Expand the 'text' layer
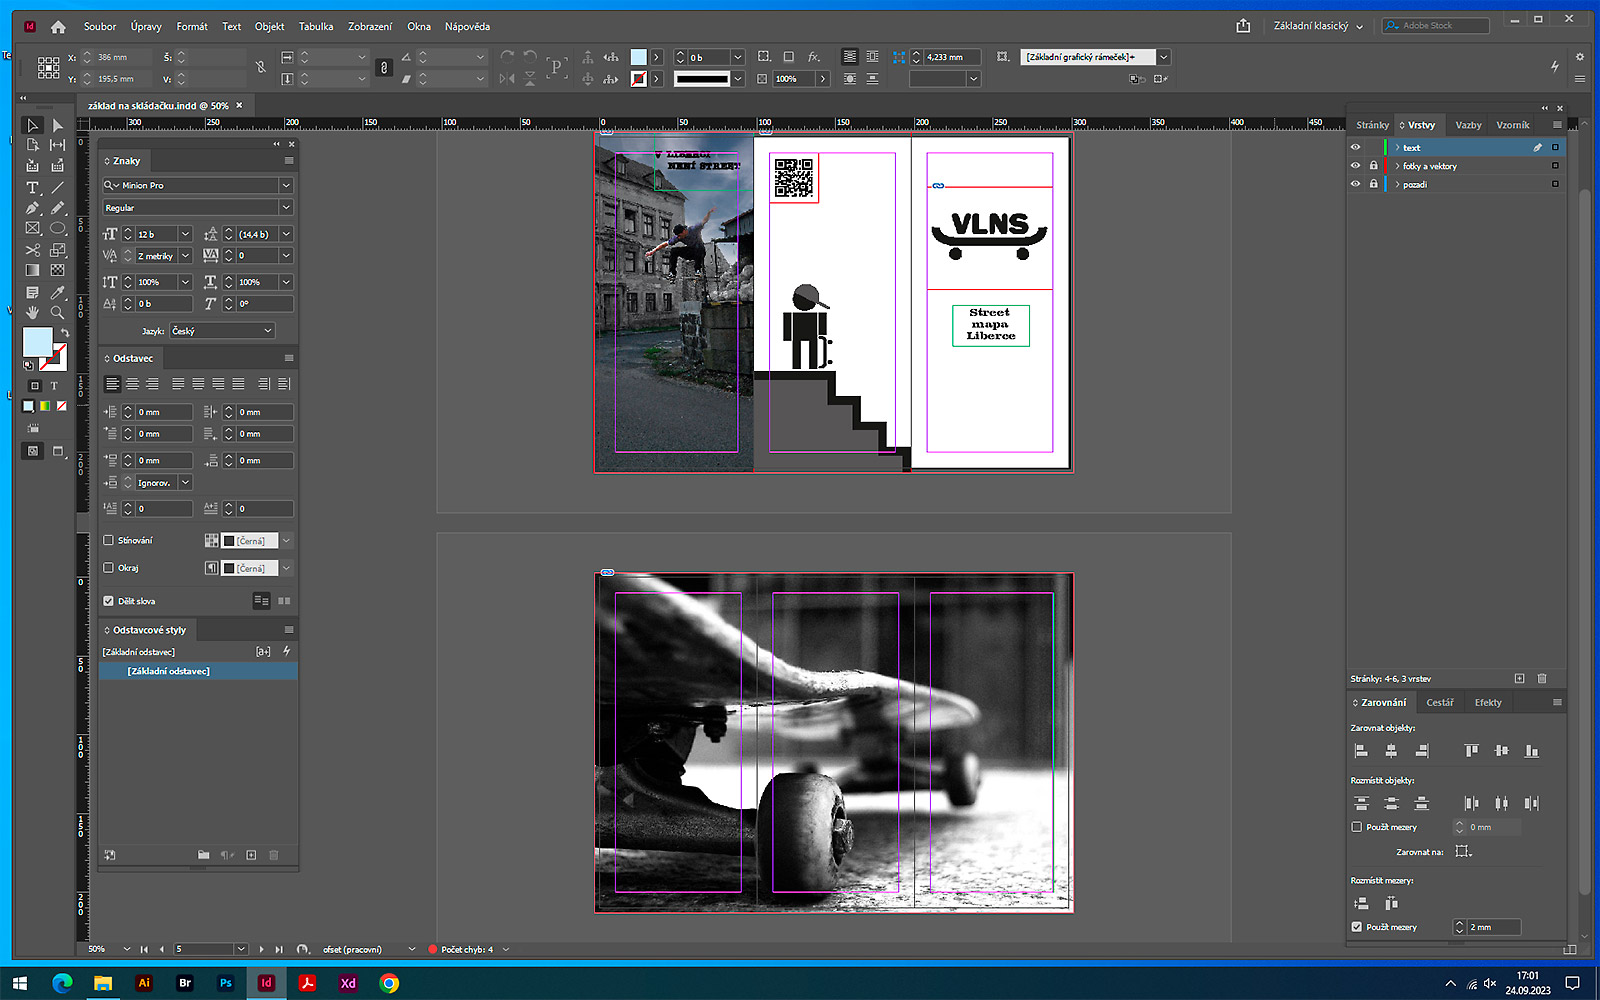The width and height of the screenshot is (1600, 1000). click(x=1397, y=148)
